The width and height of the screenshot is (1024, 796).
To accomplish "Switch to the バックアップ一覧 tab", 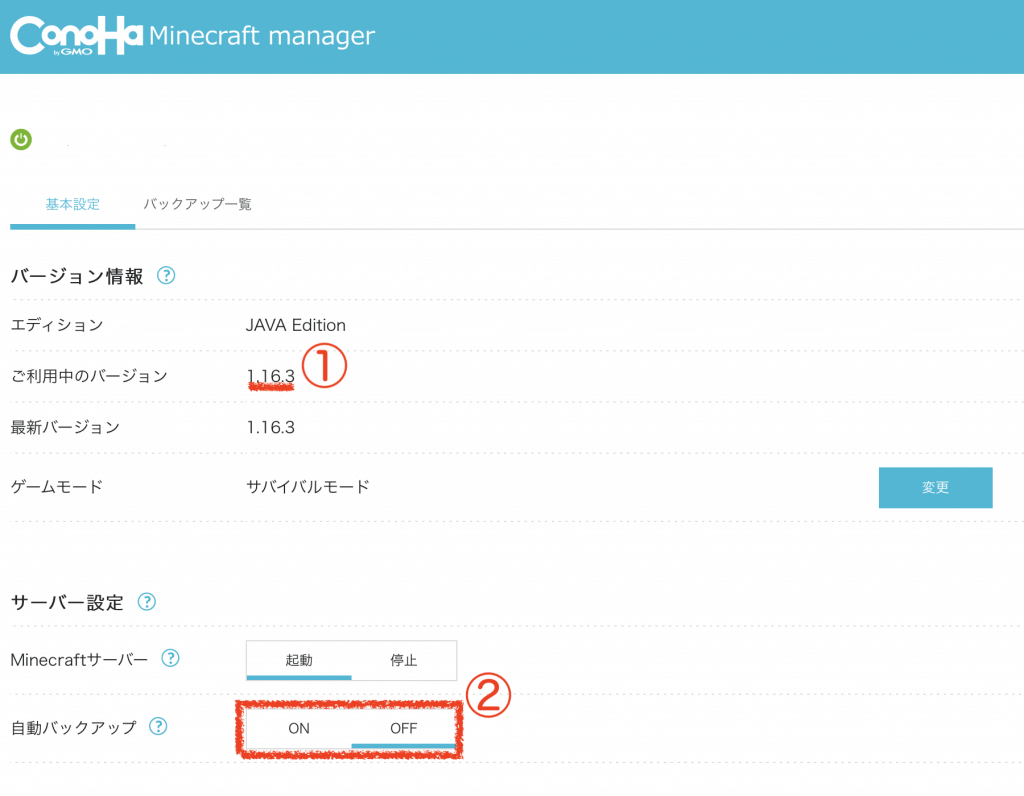I will click(197, 204).
